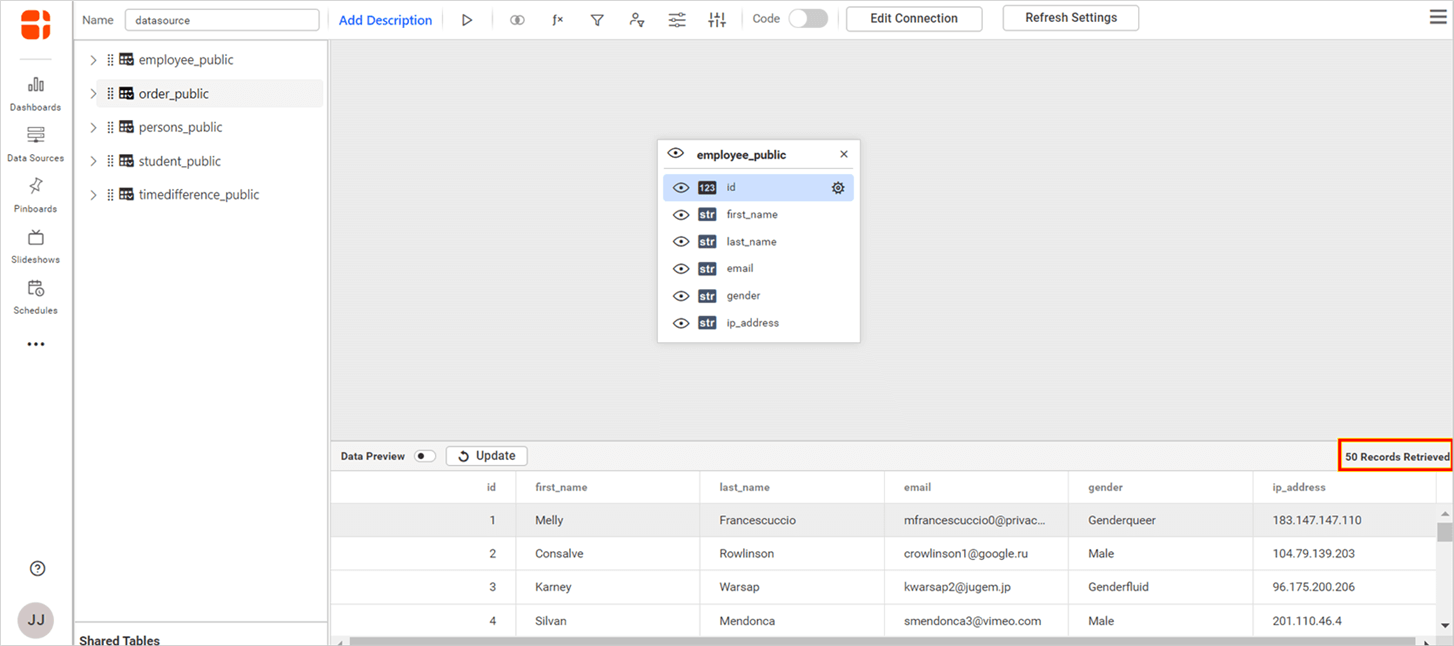This screenshot has width=1454, height=646.
Task: Expand the student_public tree item
Action: click(93, 160)
